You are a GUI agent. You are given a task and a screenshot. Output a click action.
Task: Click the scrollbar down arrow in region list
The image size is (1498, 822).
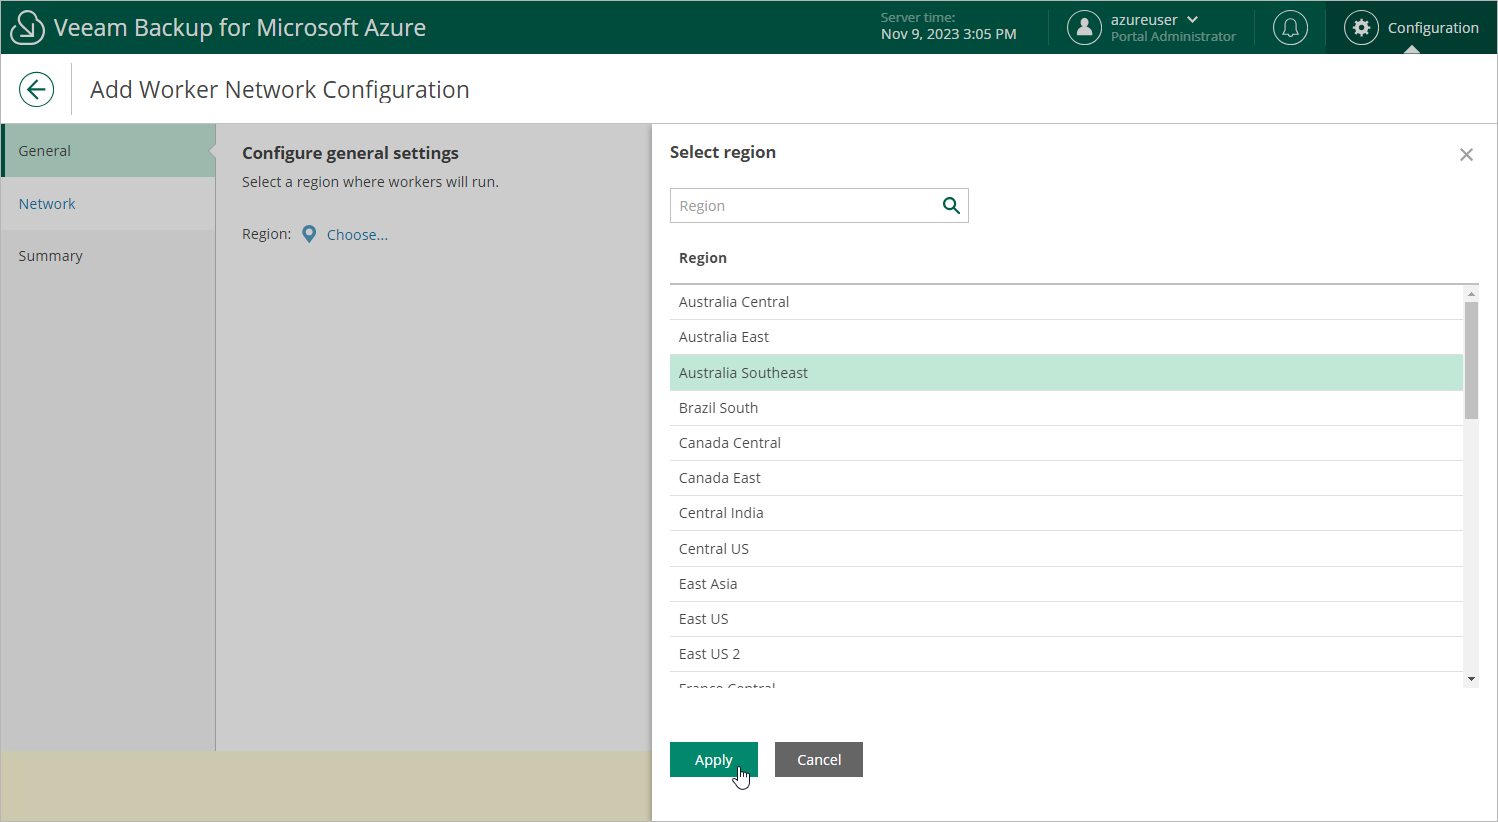click(x=1471, y=679)
